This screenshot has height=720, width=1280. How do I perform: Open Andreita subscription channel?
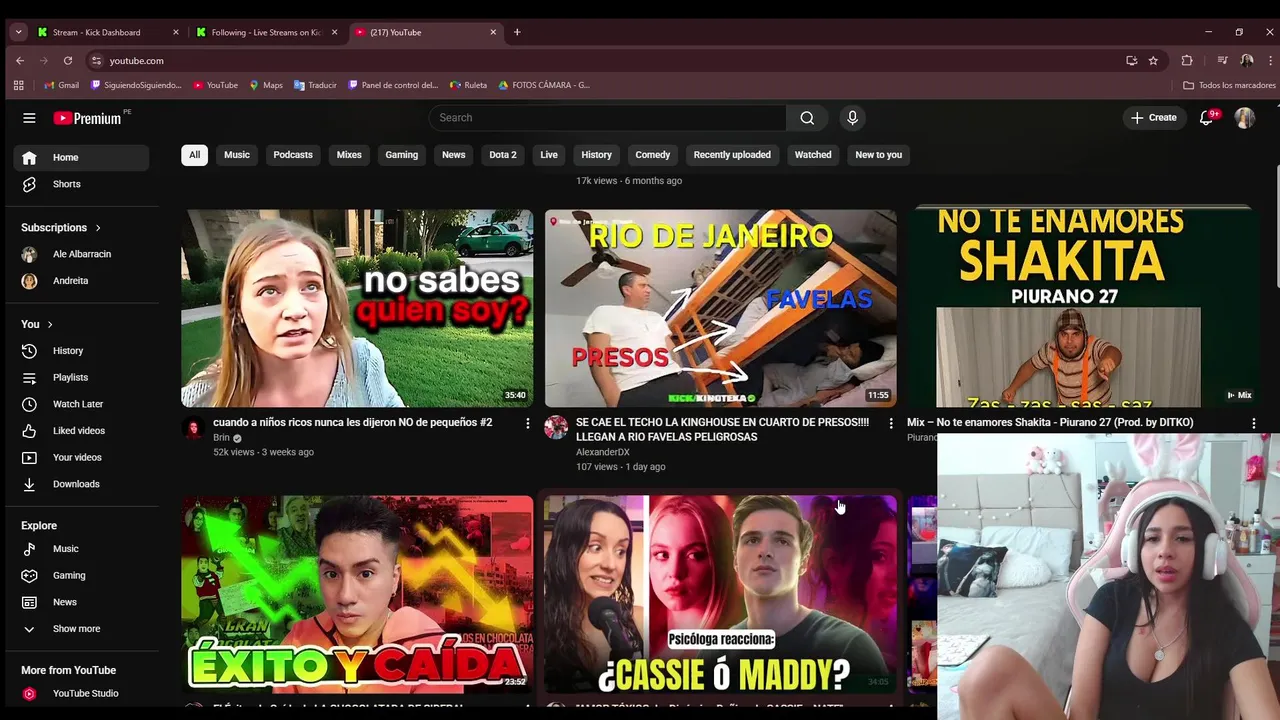click(81, 281)
